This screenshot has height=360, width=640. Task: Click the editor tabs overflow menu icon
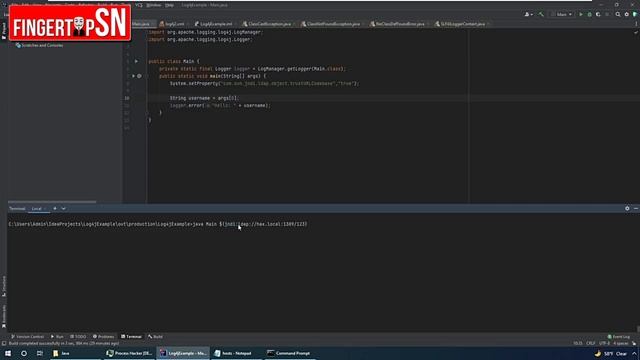coord(636,24)
